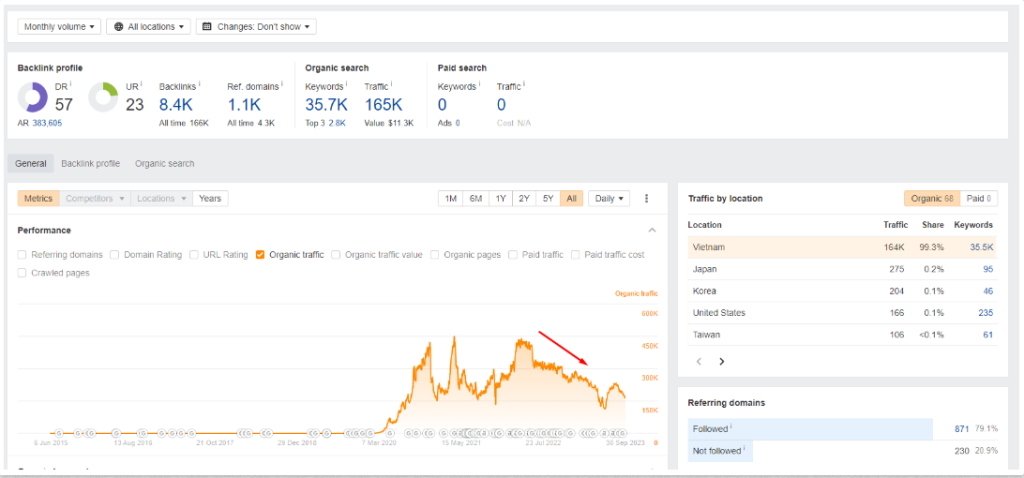This screenshot has height=478, width=1024.
Task: Click the previous page arrow under locations
Action: 698,361
